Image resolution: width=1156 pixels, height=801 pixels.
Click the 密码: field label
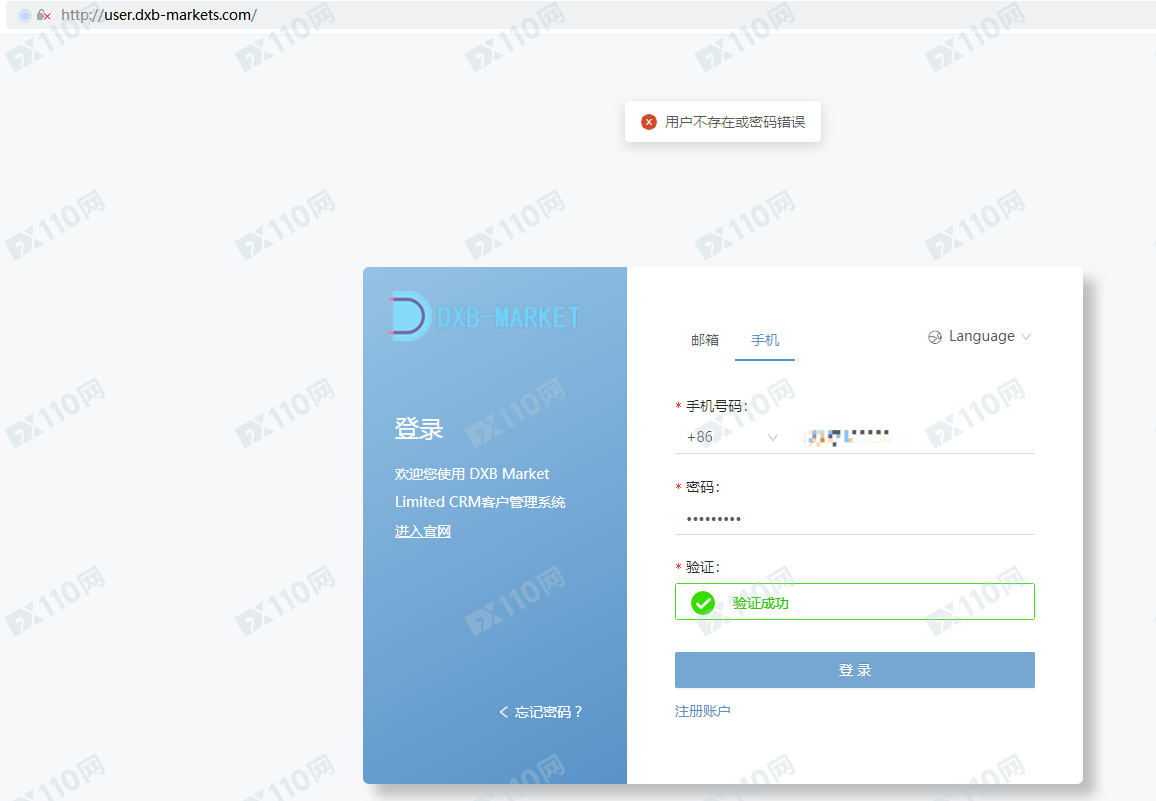tap(703, 487)
